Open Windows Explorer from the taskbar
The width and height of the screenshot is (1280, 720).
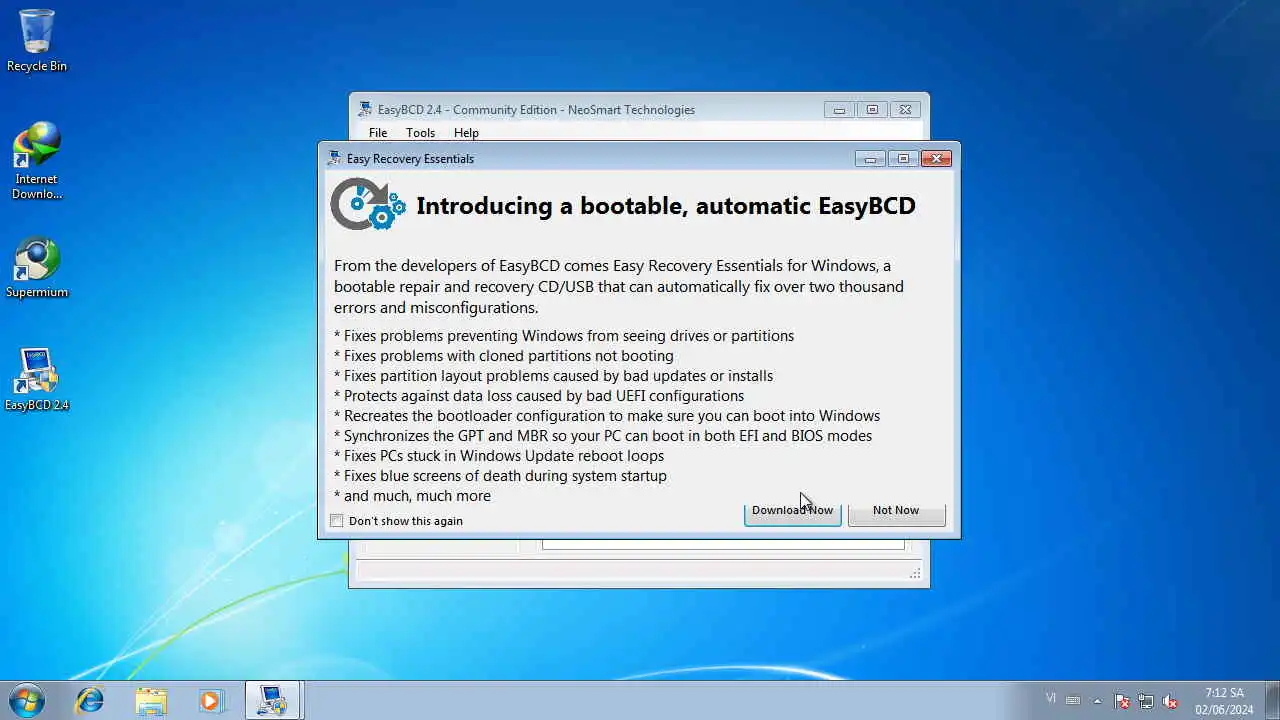pyautogui.click(x=151, y=700)
